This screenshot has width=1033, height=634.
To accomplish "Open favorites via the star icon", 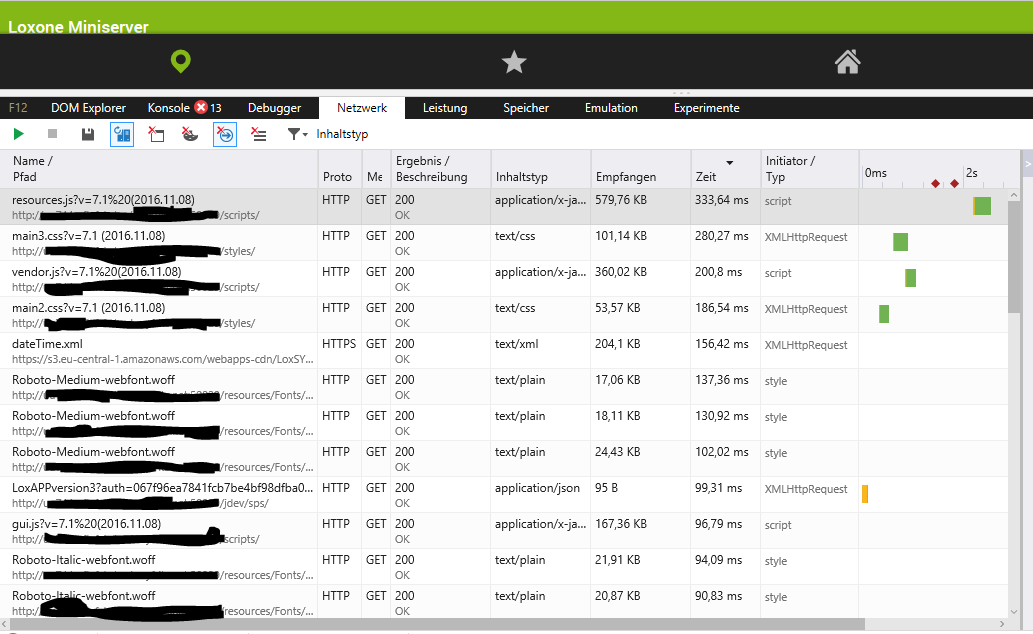I will point(514,62).
